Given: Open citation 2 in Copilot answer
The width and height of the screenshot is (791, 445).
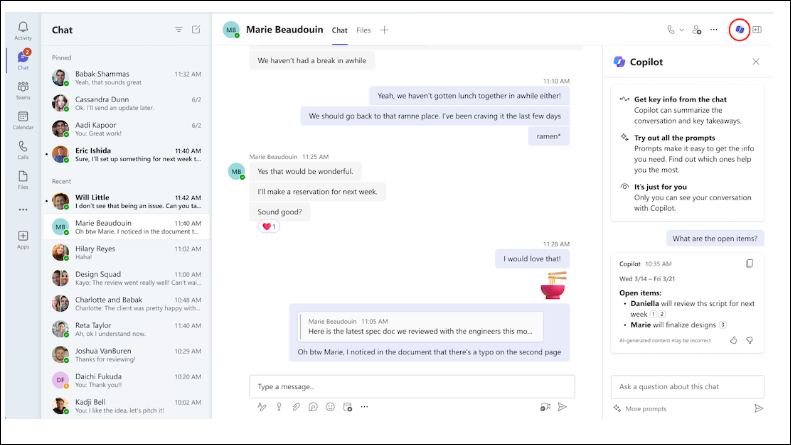Looking at the screenshot, I should pos(662,314).
